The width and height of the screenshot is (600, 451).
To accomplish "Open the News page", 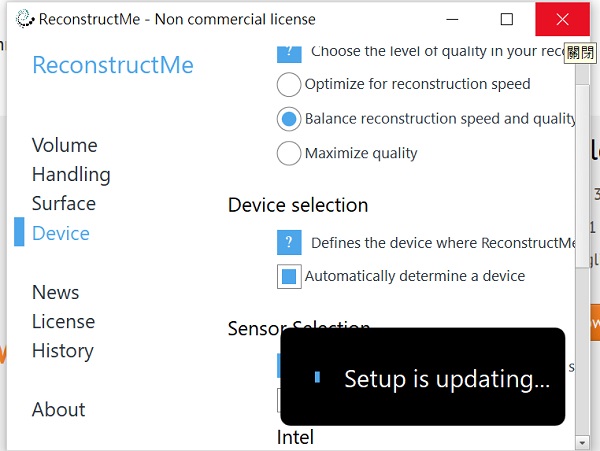I will (56, 292).
